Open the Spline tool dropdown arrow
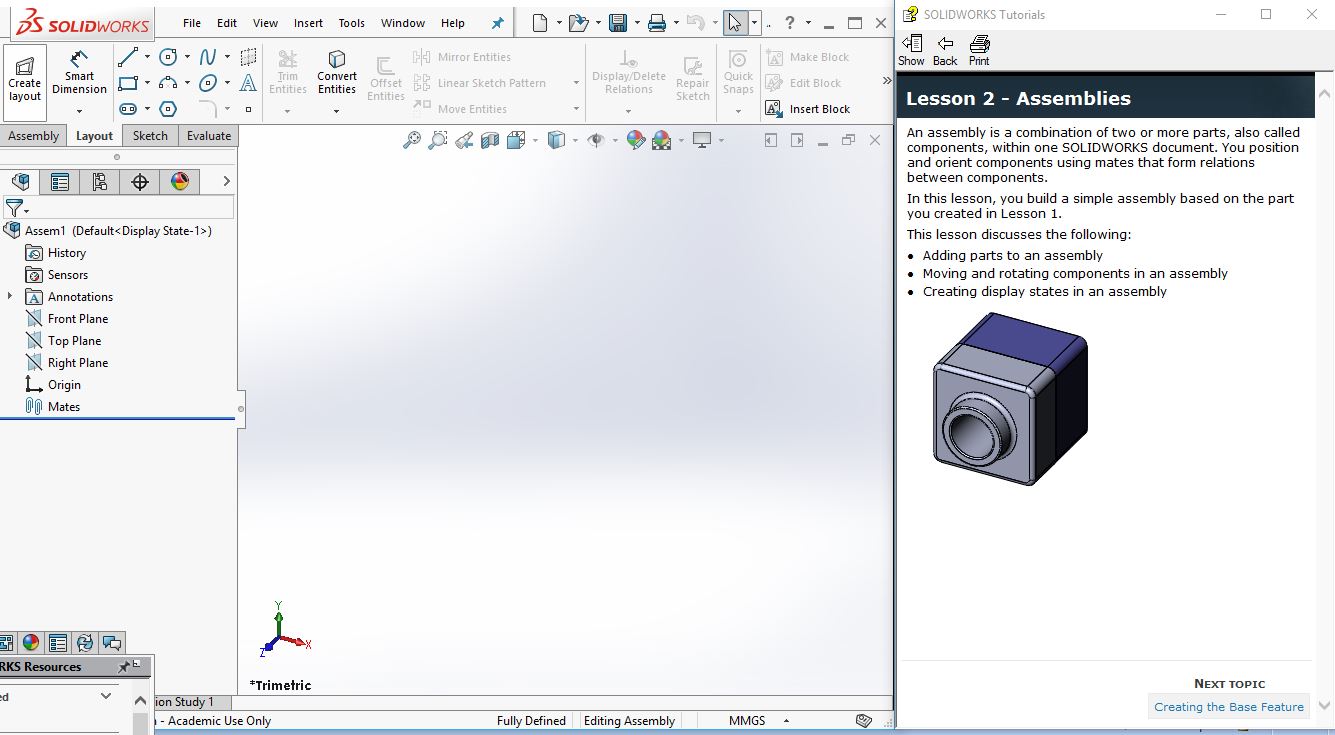This screenshot has width=1335, height=735. click(x=227, y=57)
